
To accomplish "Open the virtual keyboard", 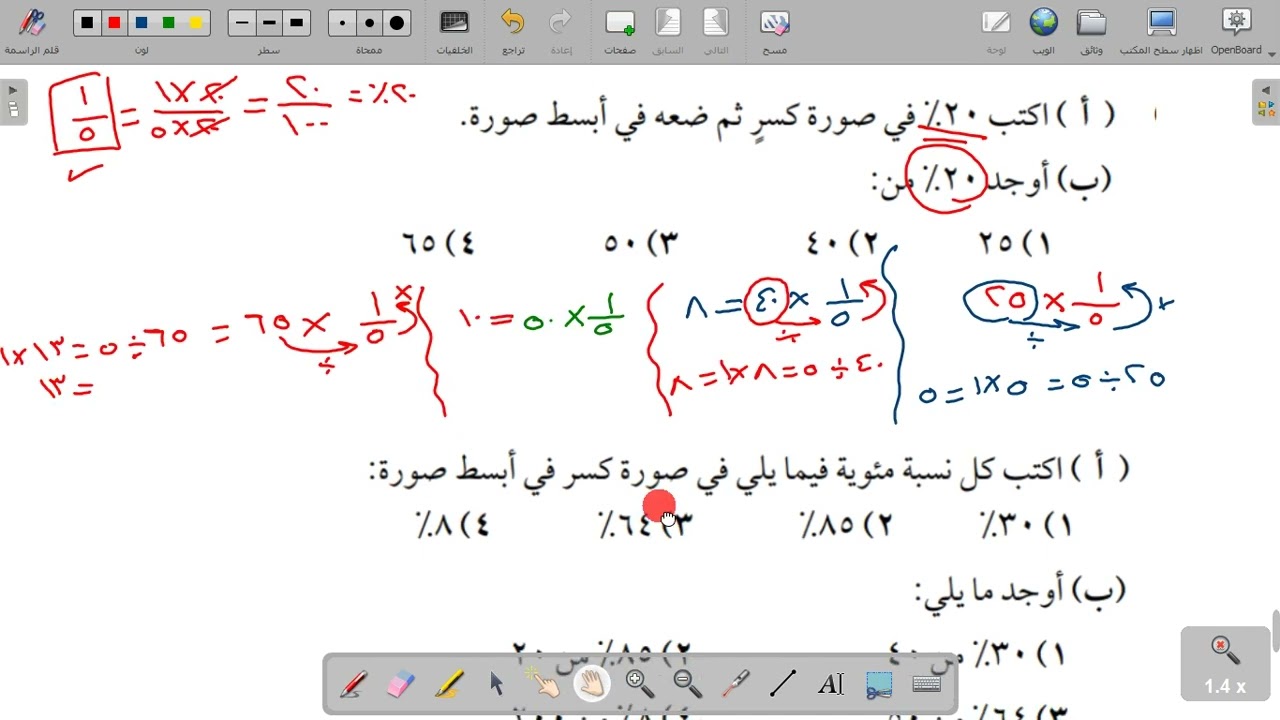I will tap(927, 684).
